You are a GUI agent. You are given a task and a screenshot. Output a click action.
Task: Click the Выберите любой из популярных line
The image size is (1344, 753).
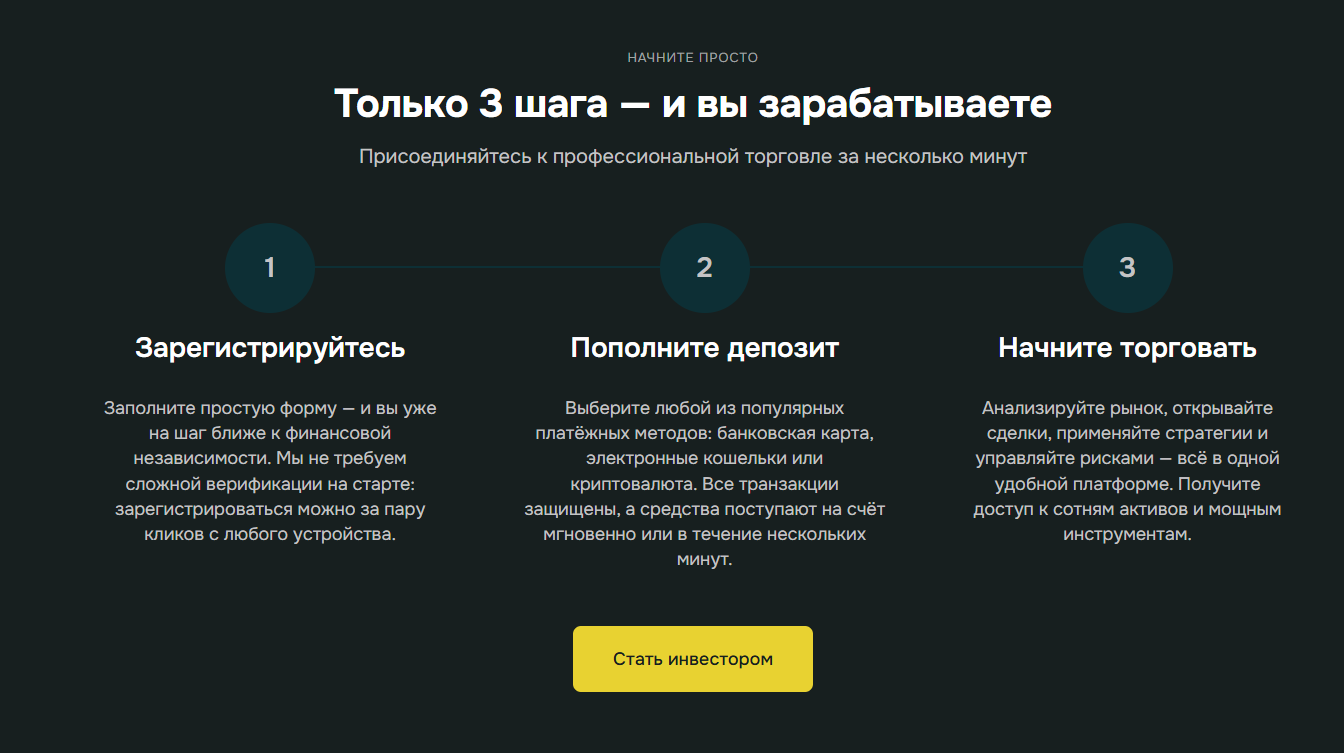[x=704, y=408]
